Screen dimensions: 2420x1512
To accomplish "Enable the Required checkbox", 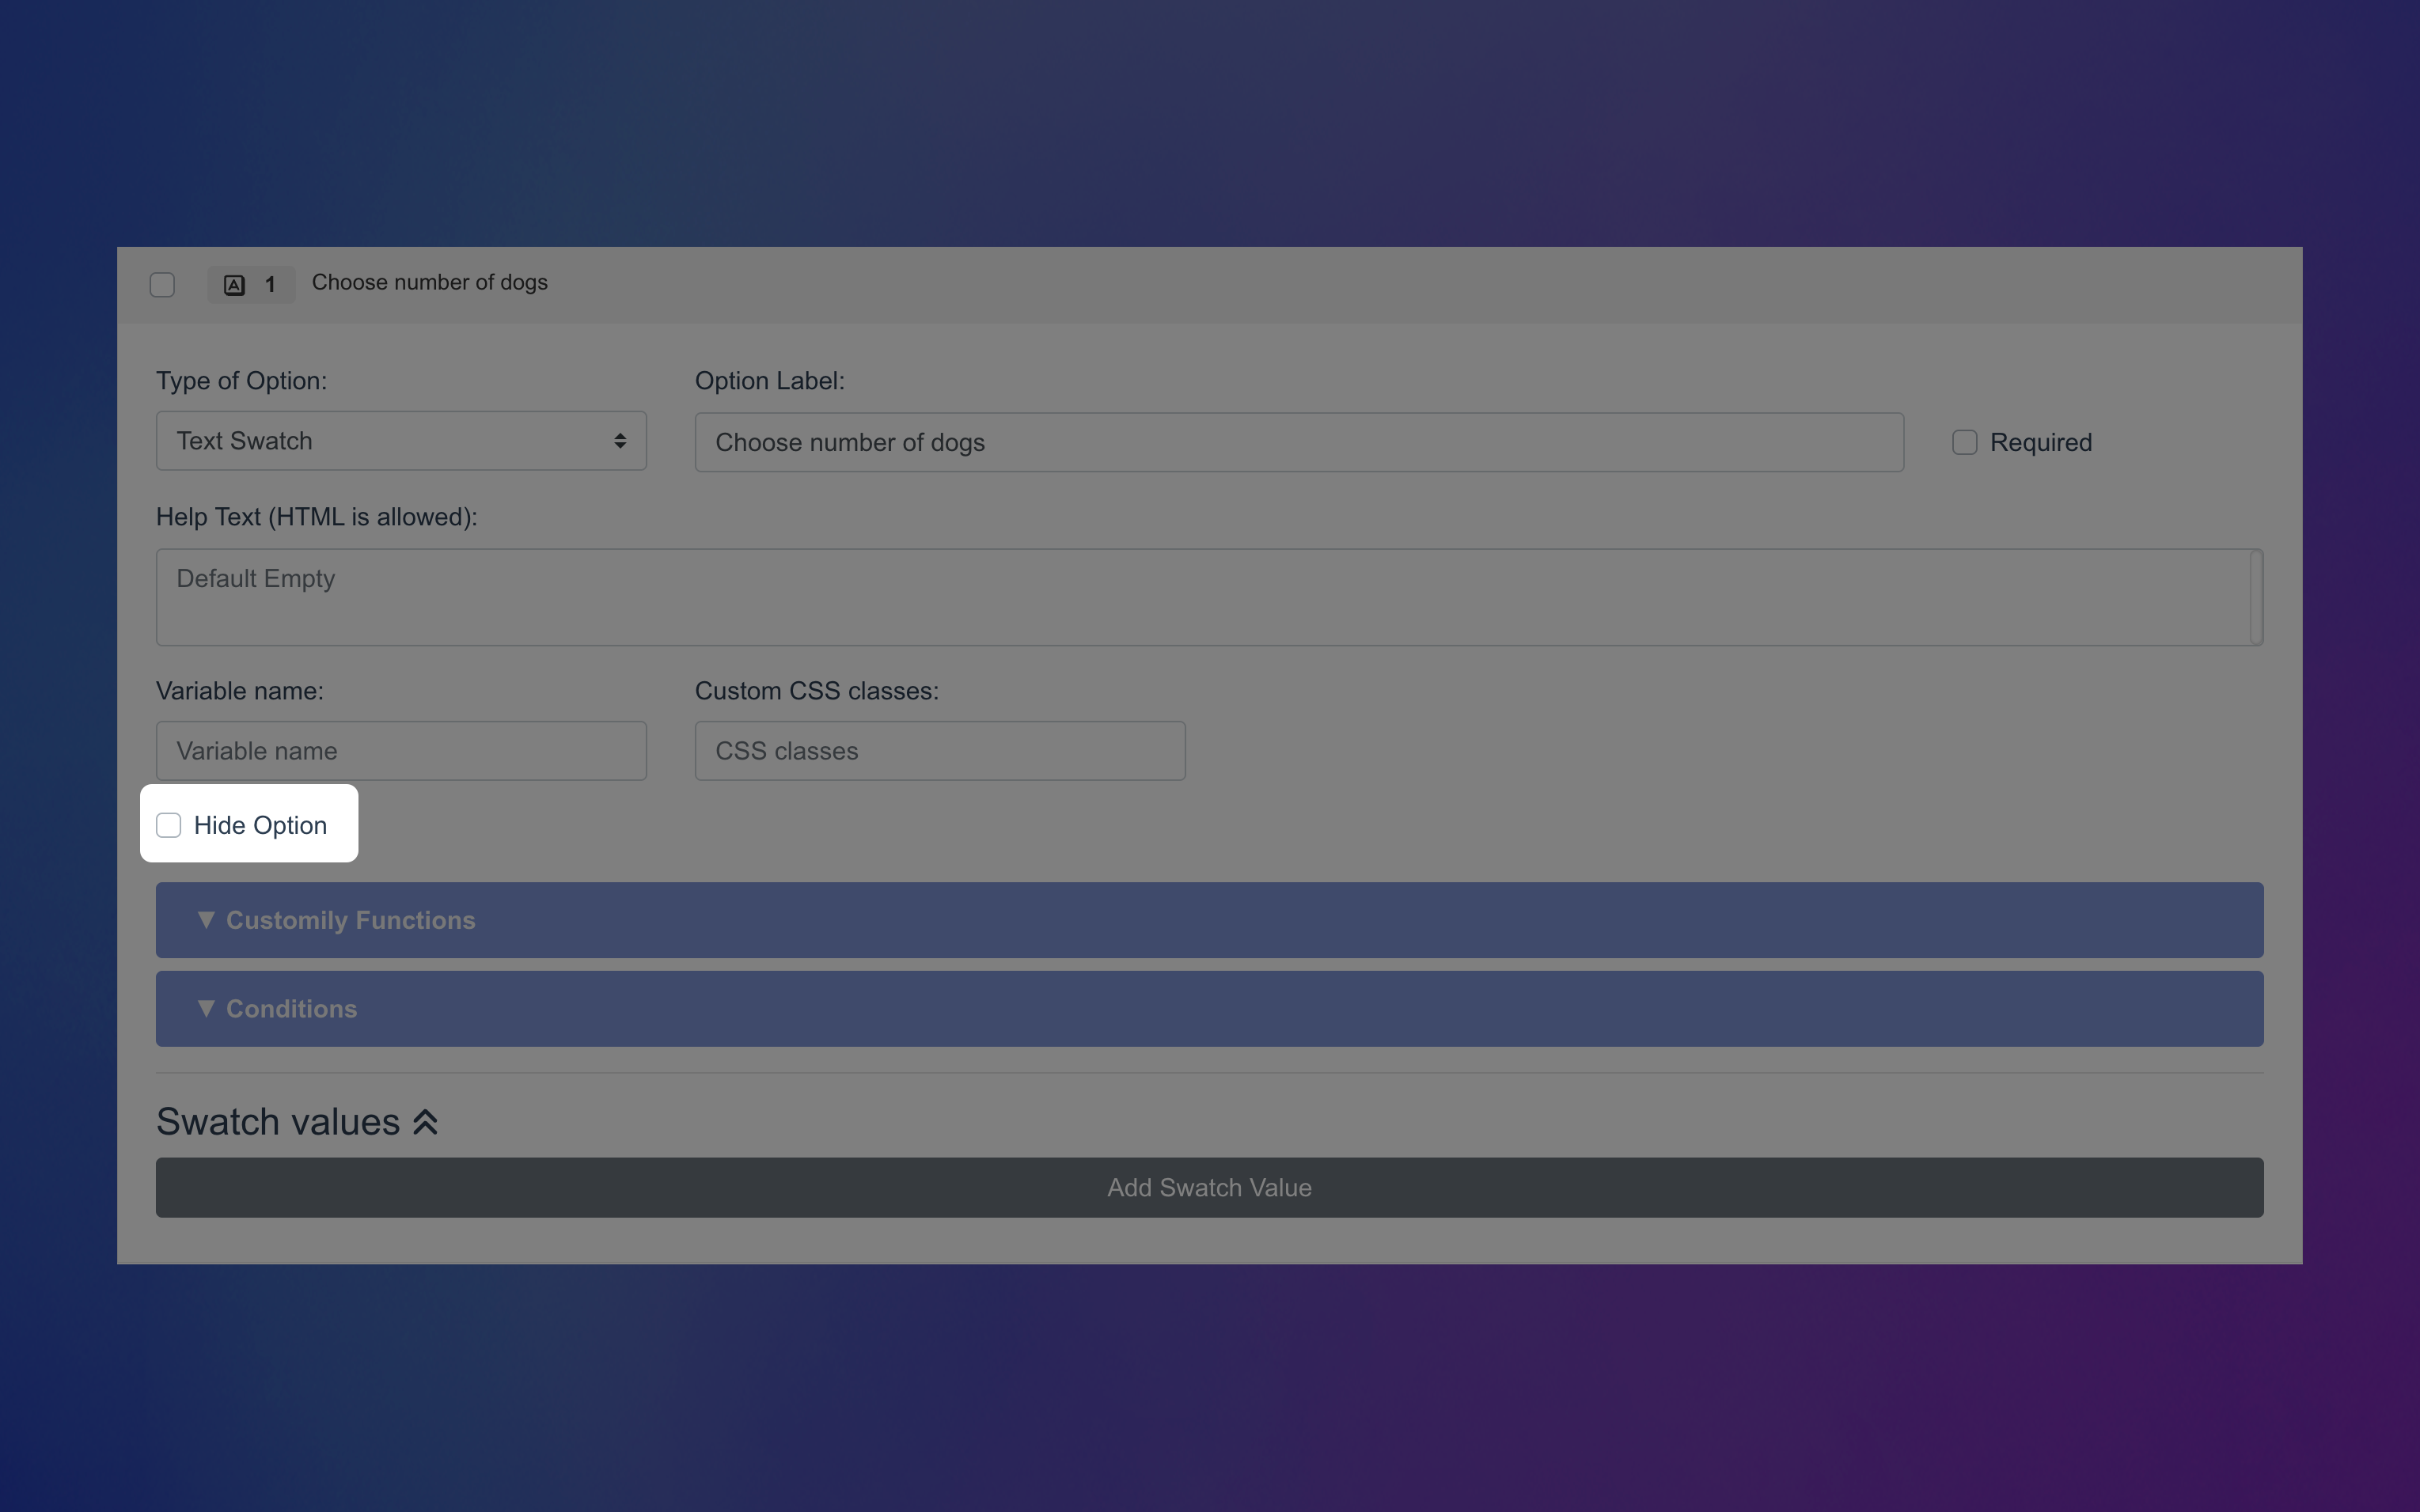I will 1964,442.
